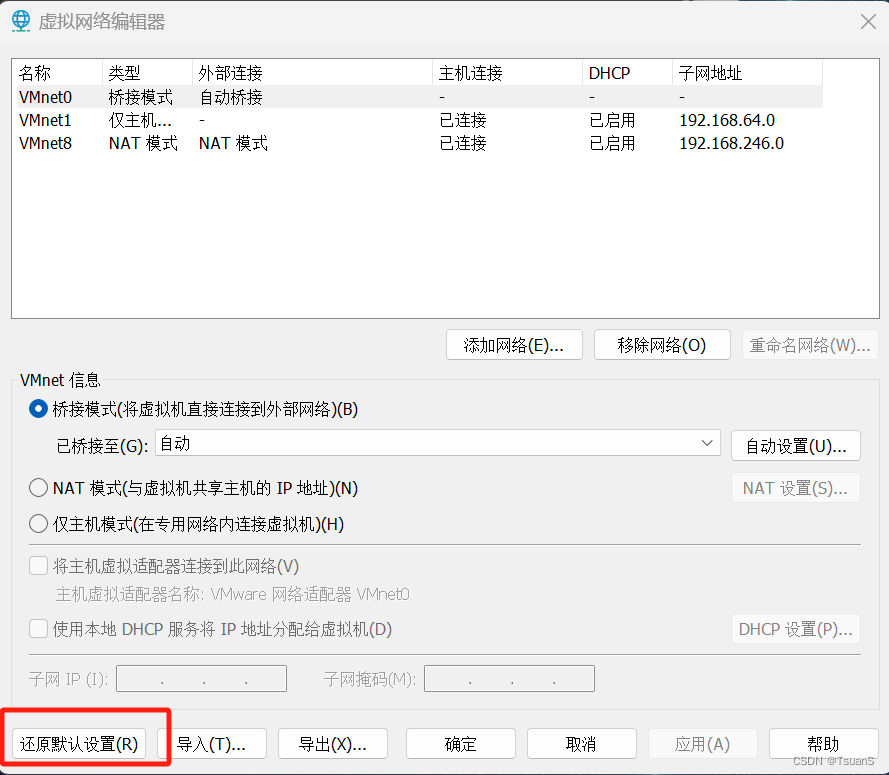Toggle 将主机虚拟适配器连接到此网络 checkbox

[38, 565]
